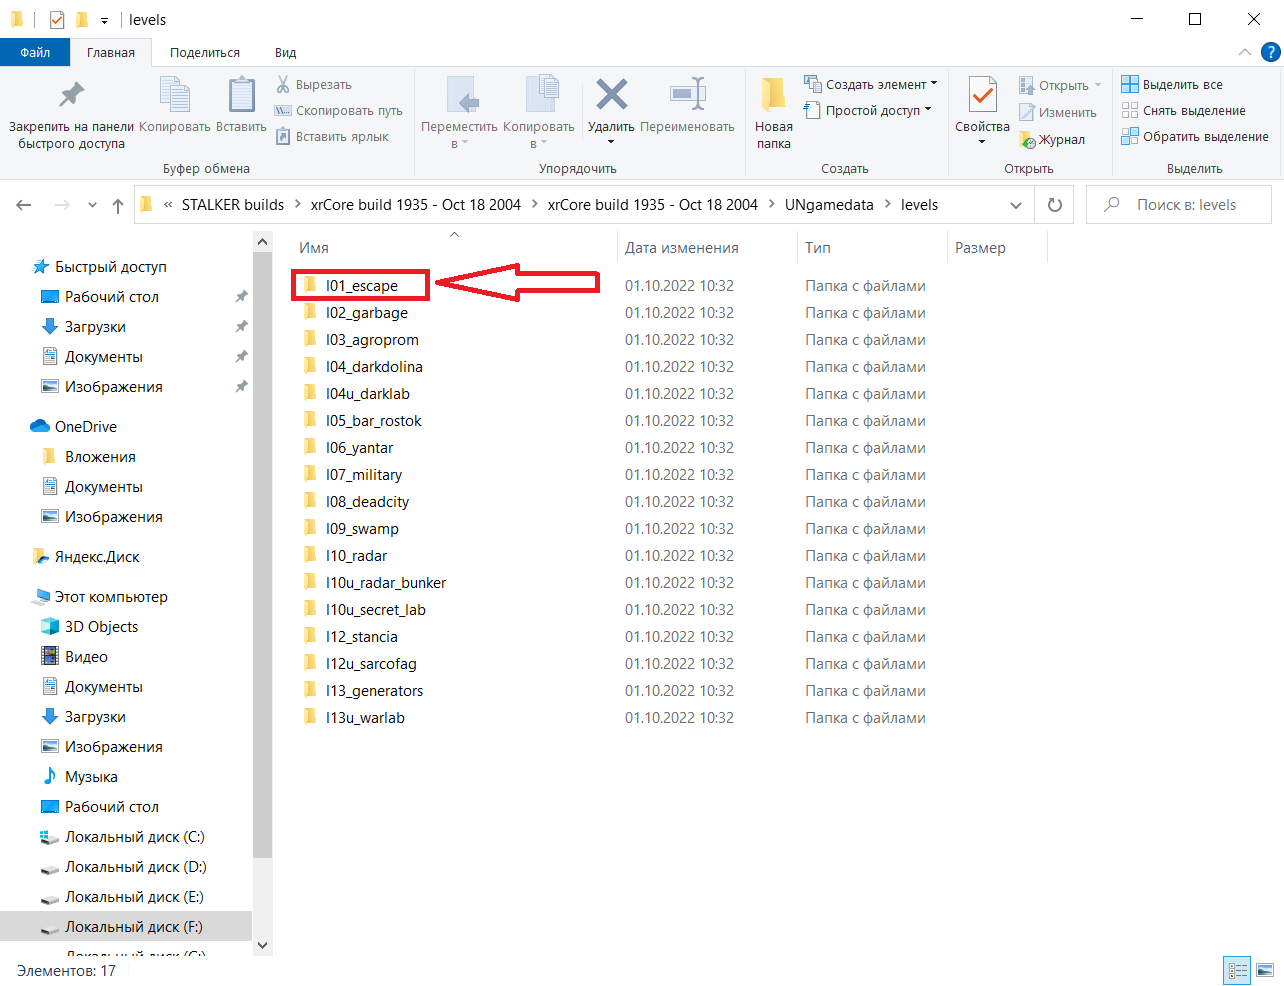This screenshot has height=986, width=1284.
Task: Expand the Open (Открыть) dropdown
Action: click(1098, 85)
